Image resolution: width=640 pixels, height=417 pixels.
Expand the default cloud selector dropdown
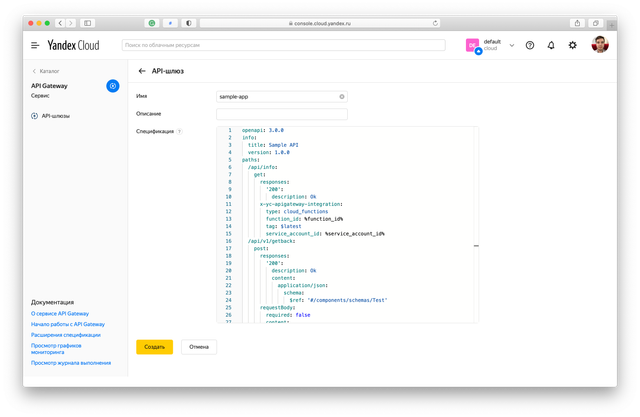click(512, 45)
